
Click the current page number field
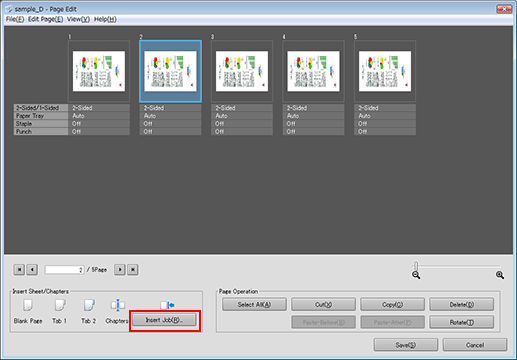point(64,270)
